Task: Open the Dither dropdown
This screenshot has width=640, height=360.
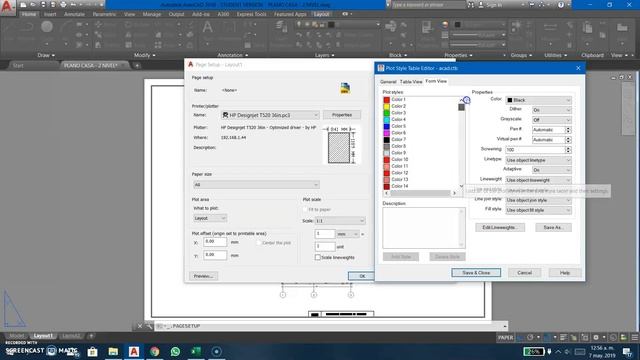Action: (x=551, y=110)
